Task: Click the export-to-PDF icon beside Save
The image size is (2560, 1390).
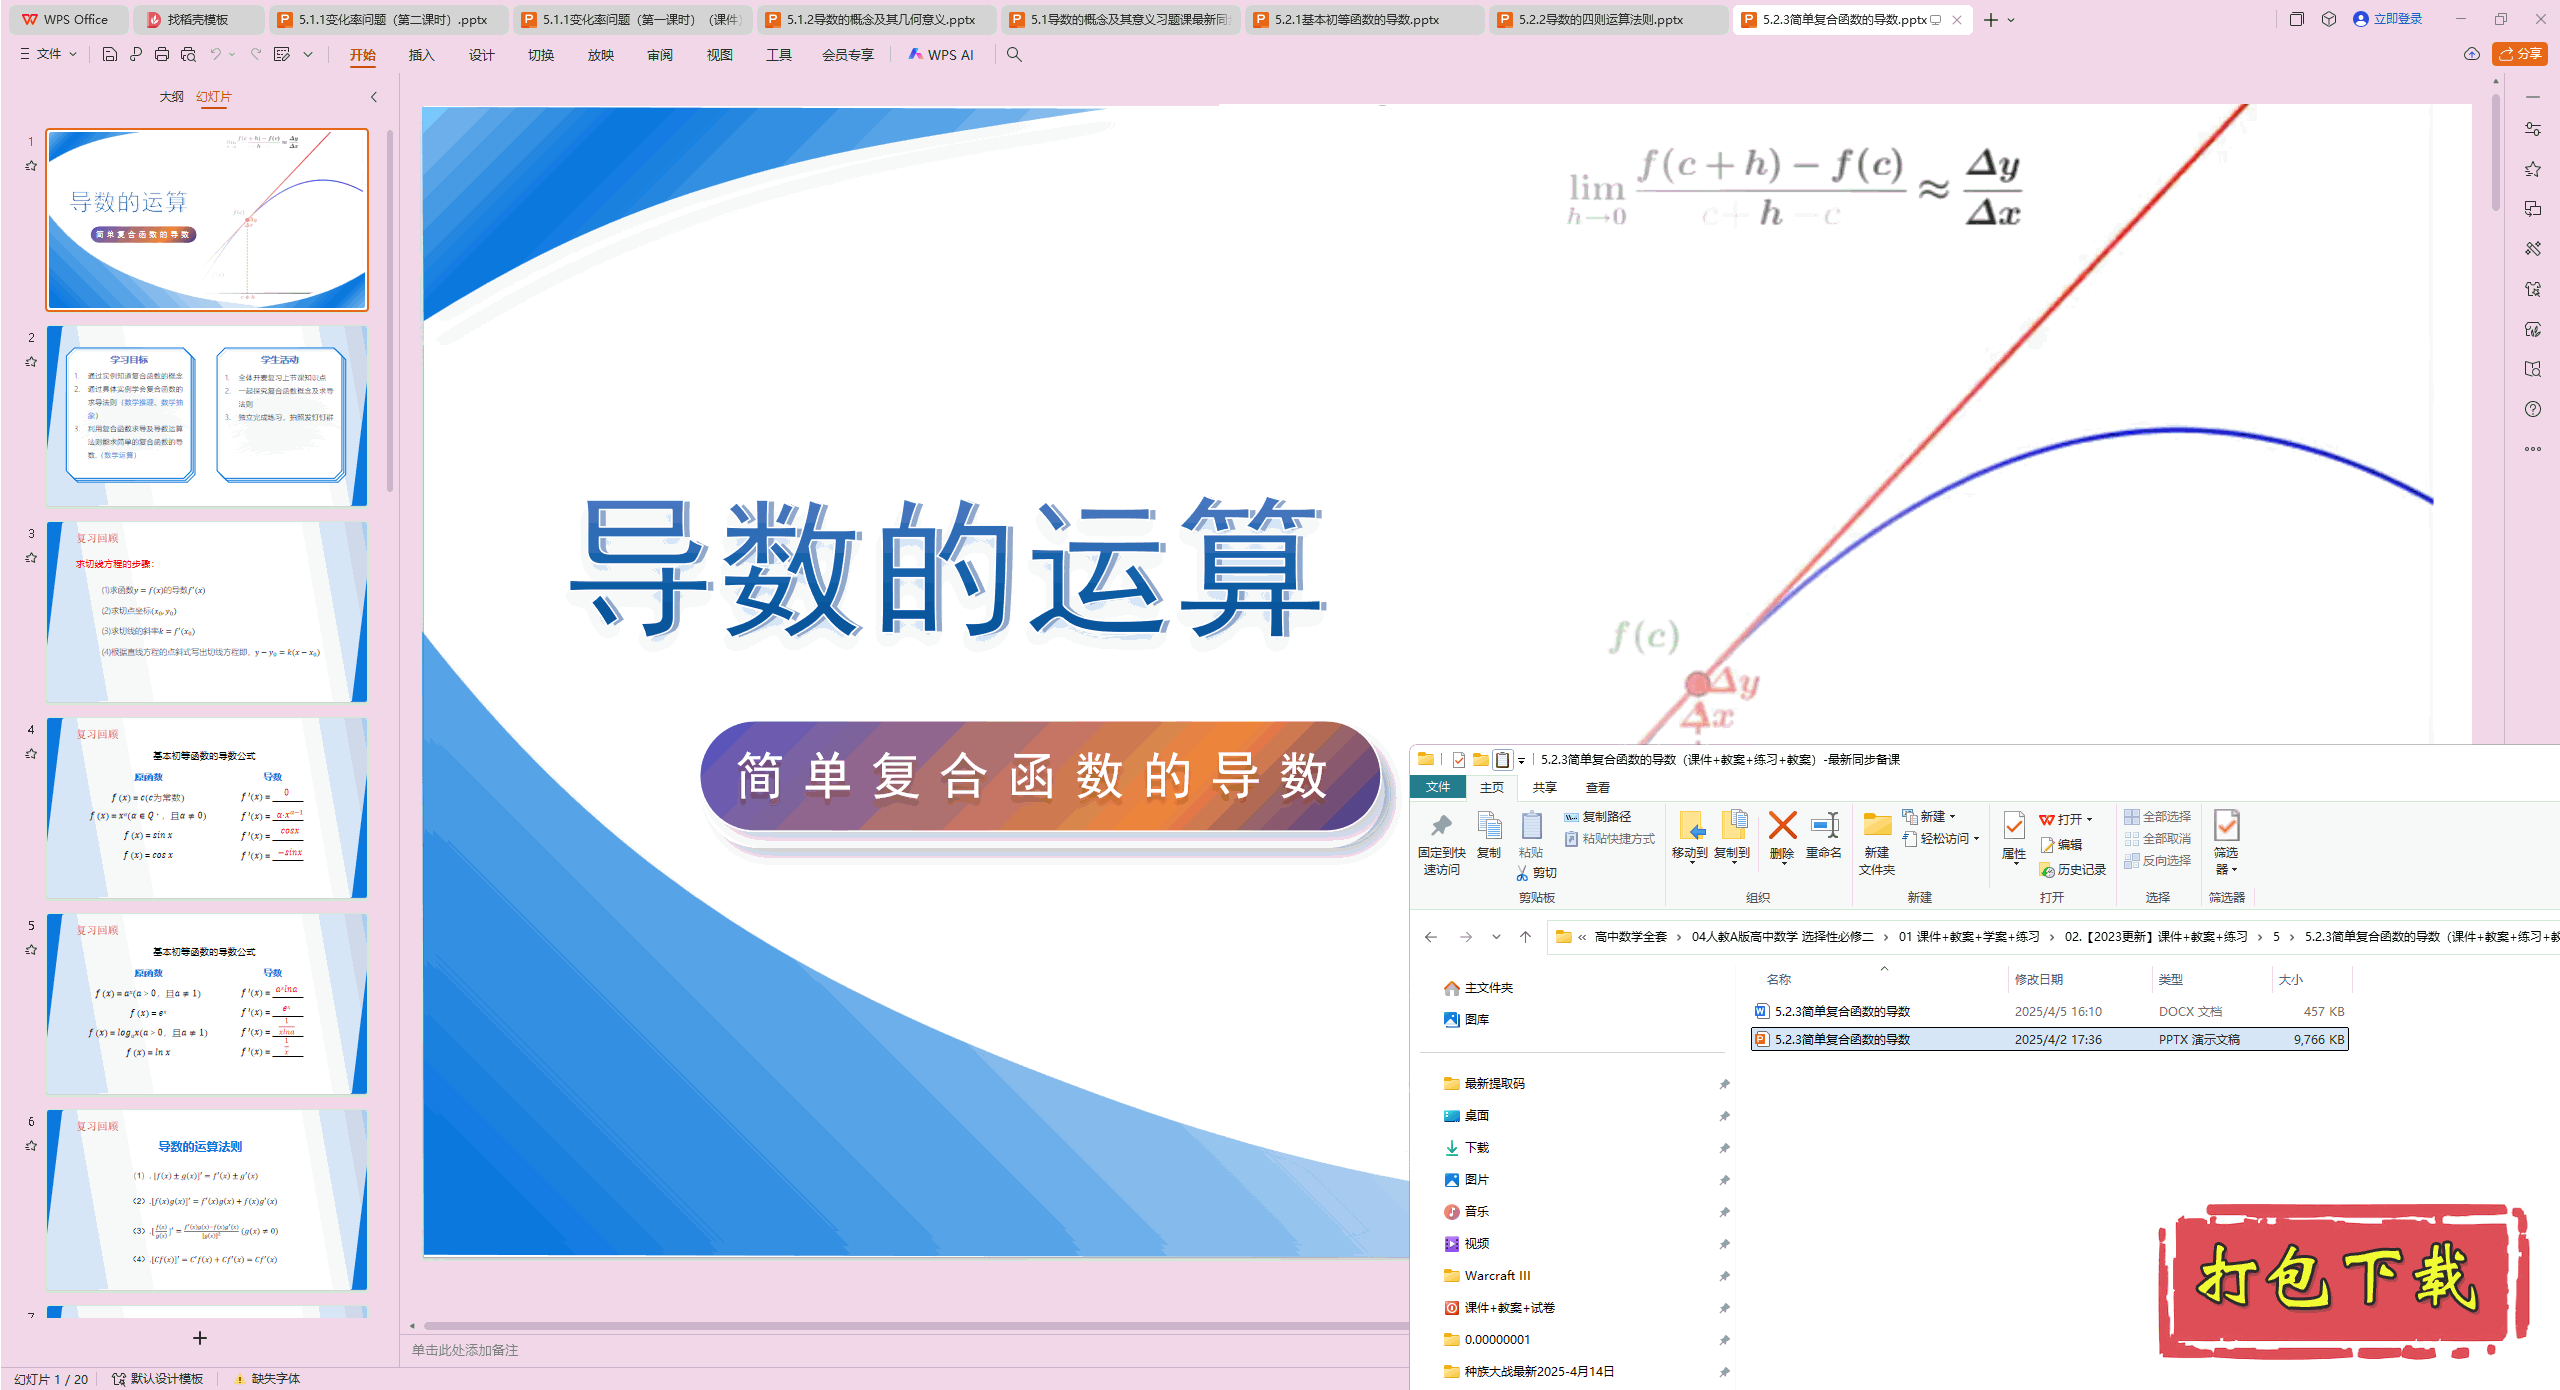Action: coord(136,54)
